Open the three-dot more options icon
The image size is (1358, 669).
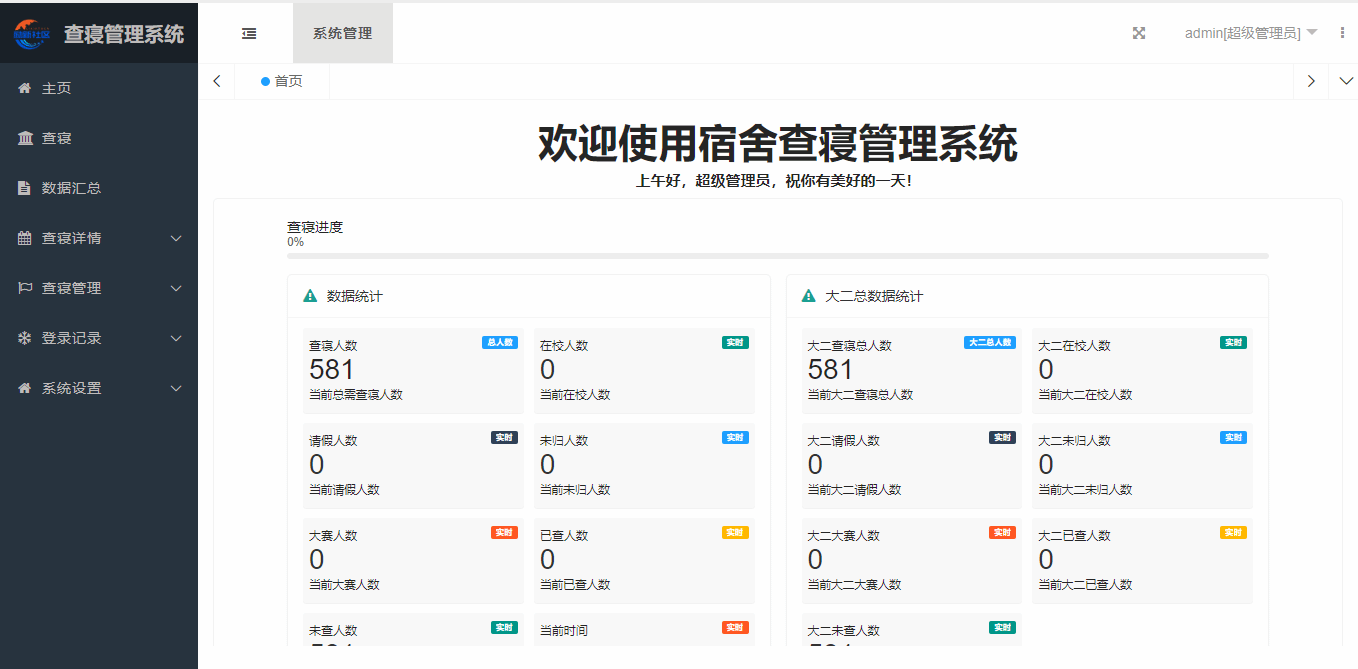[1341, 33]
